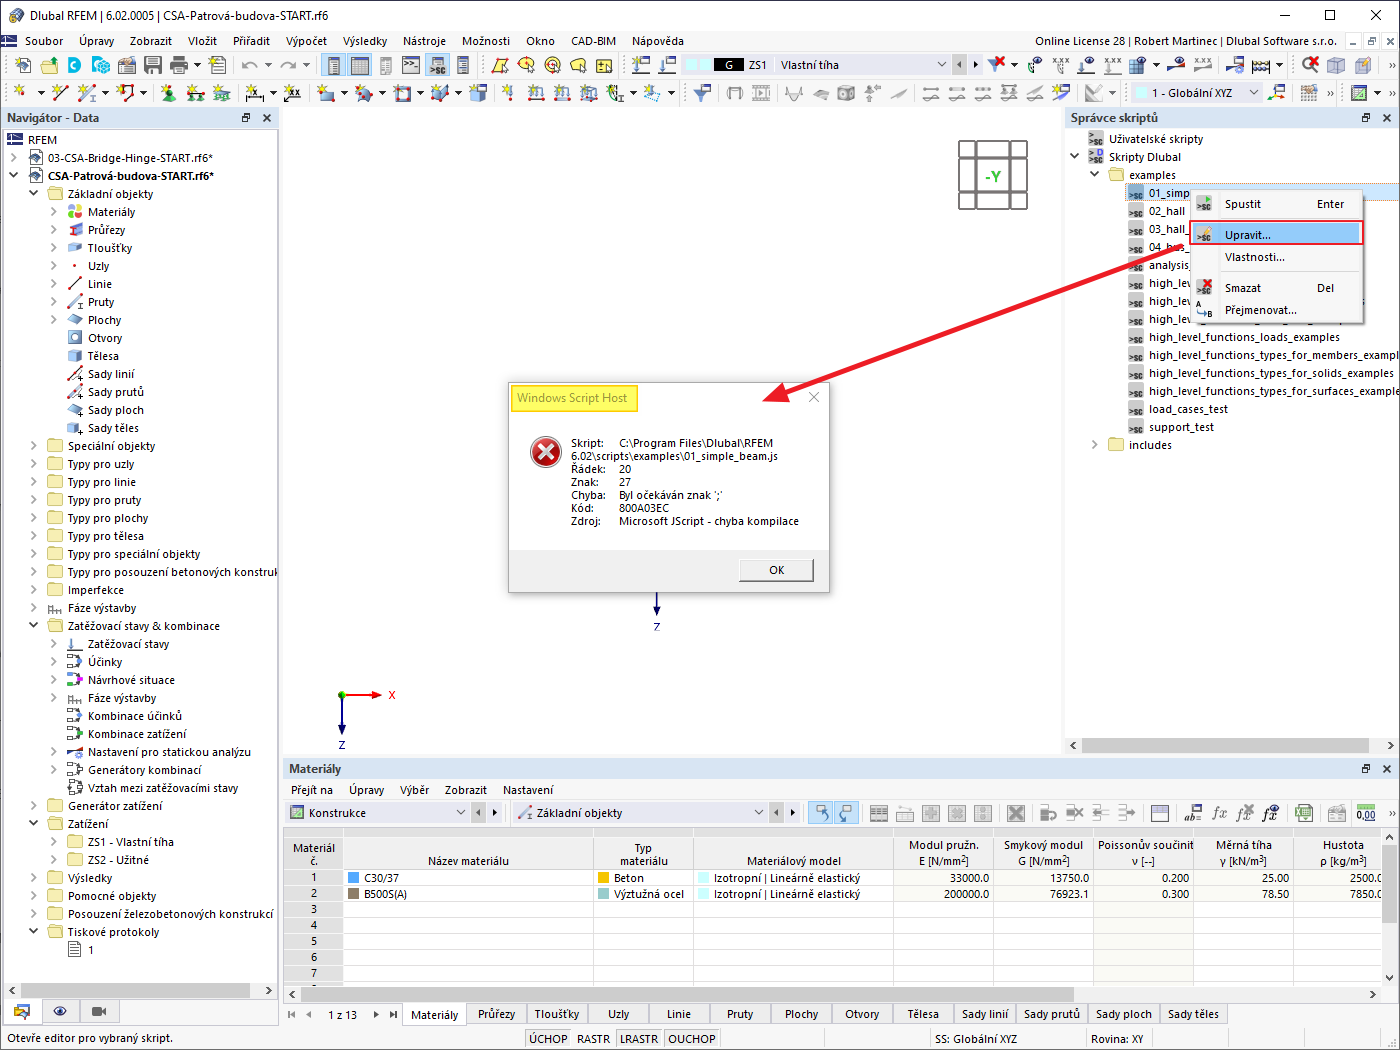The width and height of the screenshot is (1400, 1050).
Task: Click the Excel export icon in table toolbar
Action: click(1304, 813)
